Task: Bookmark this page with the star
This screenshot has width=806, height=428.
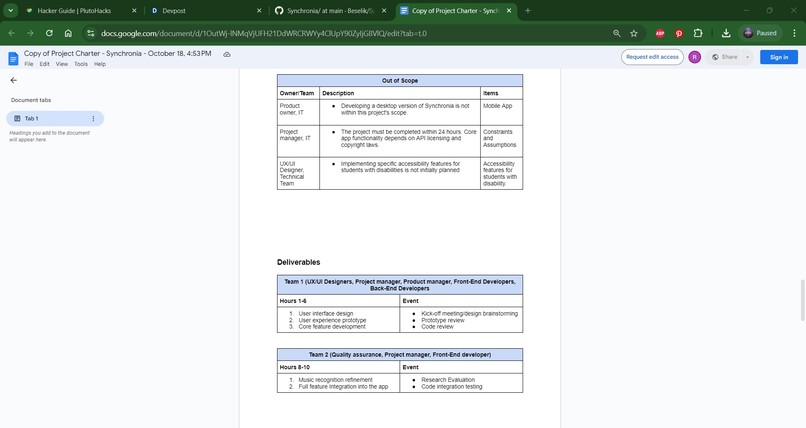Action: coord(634,33)
